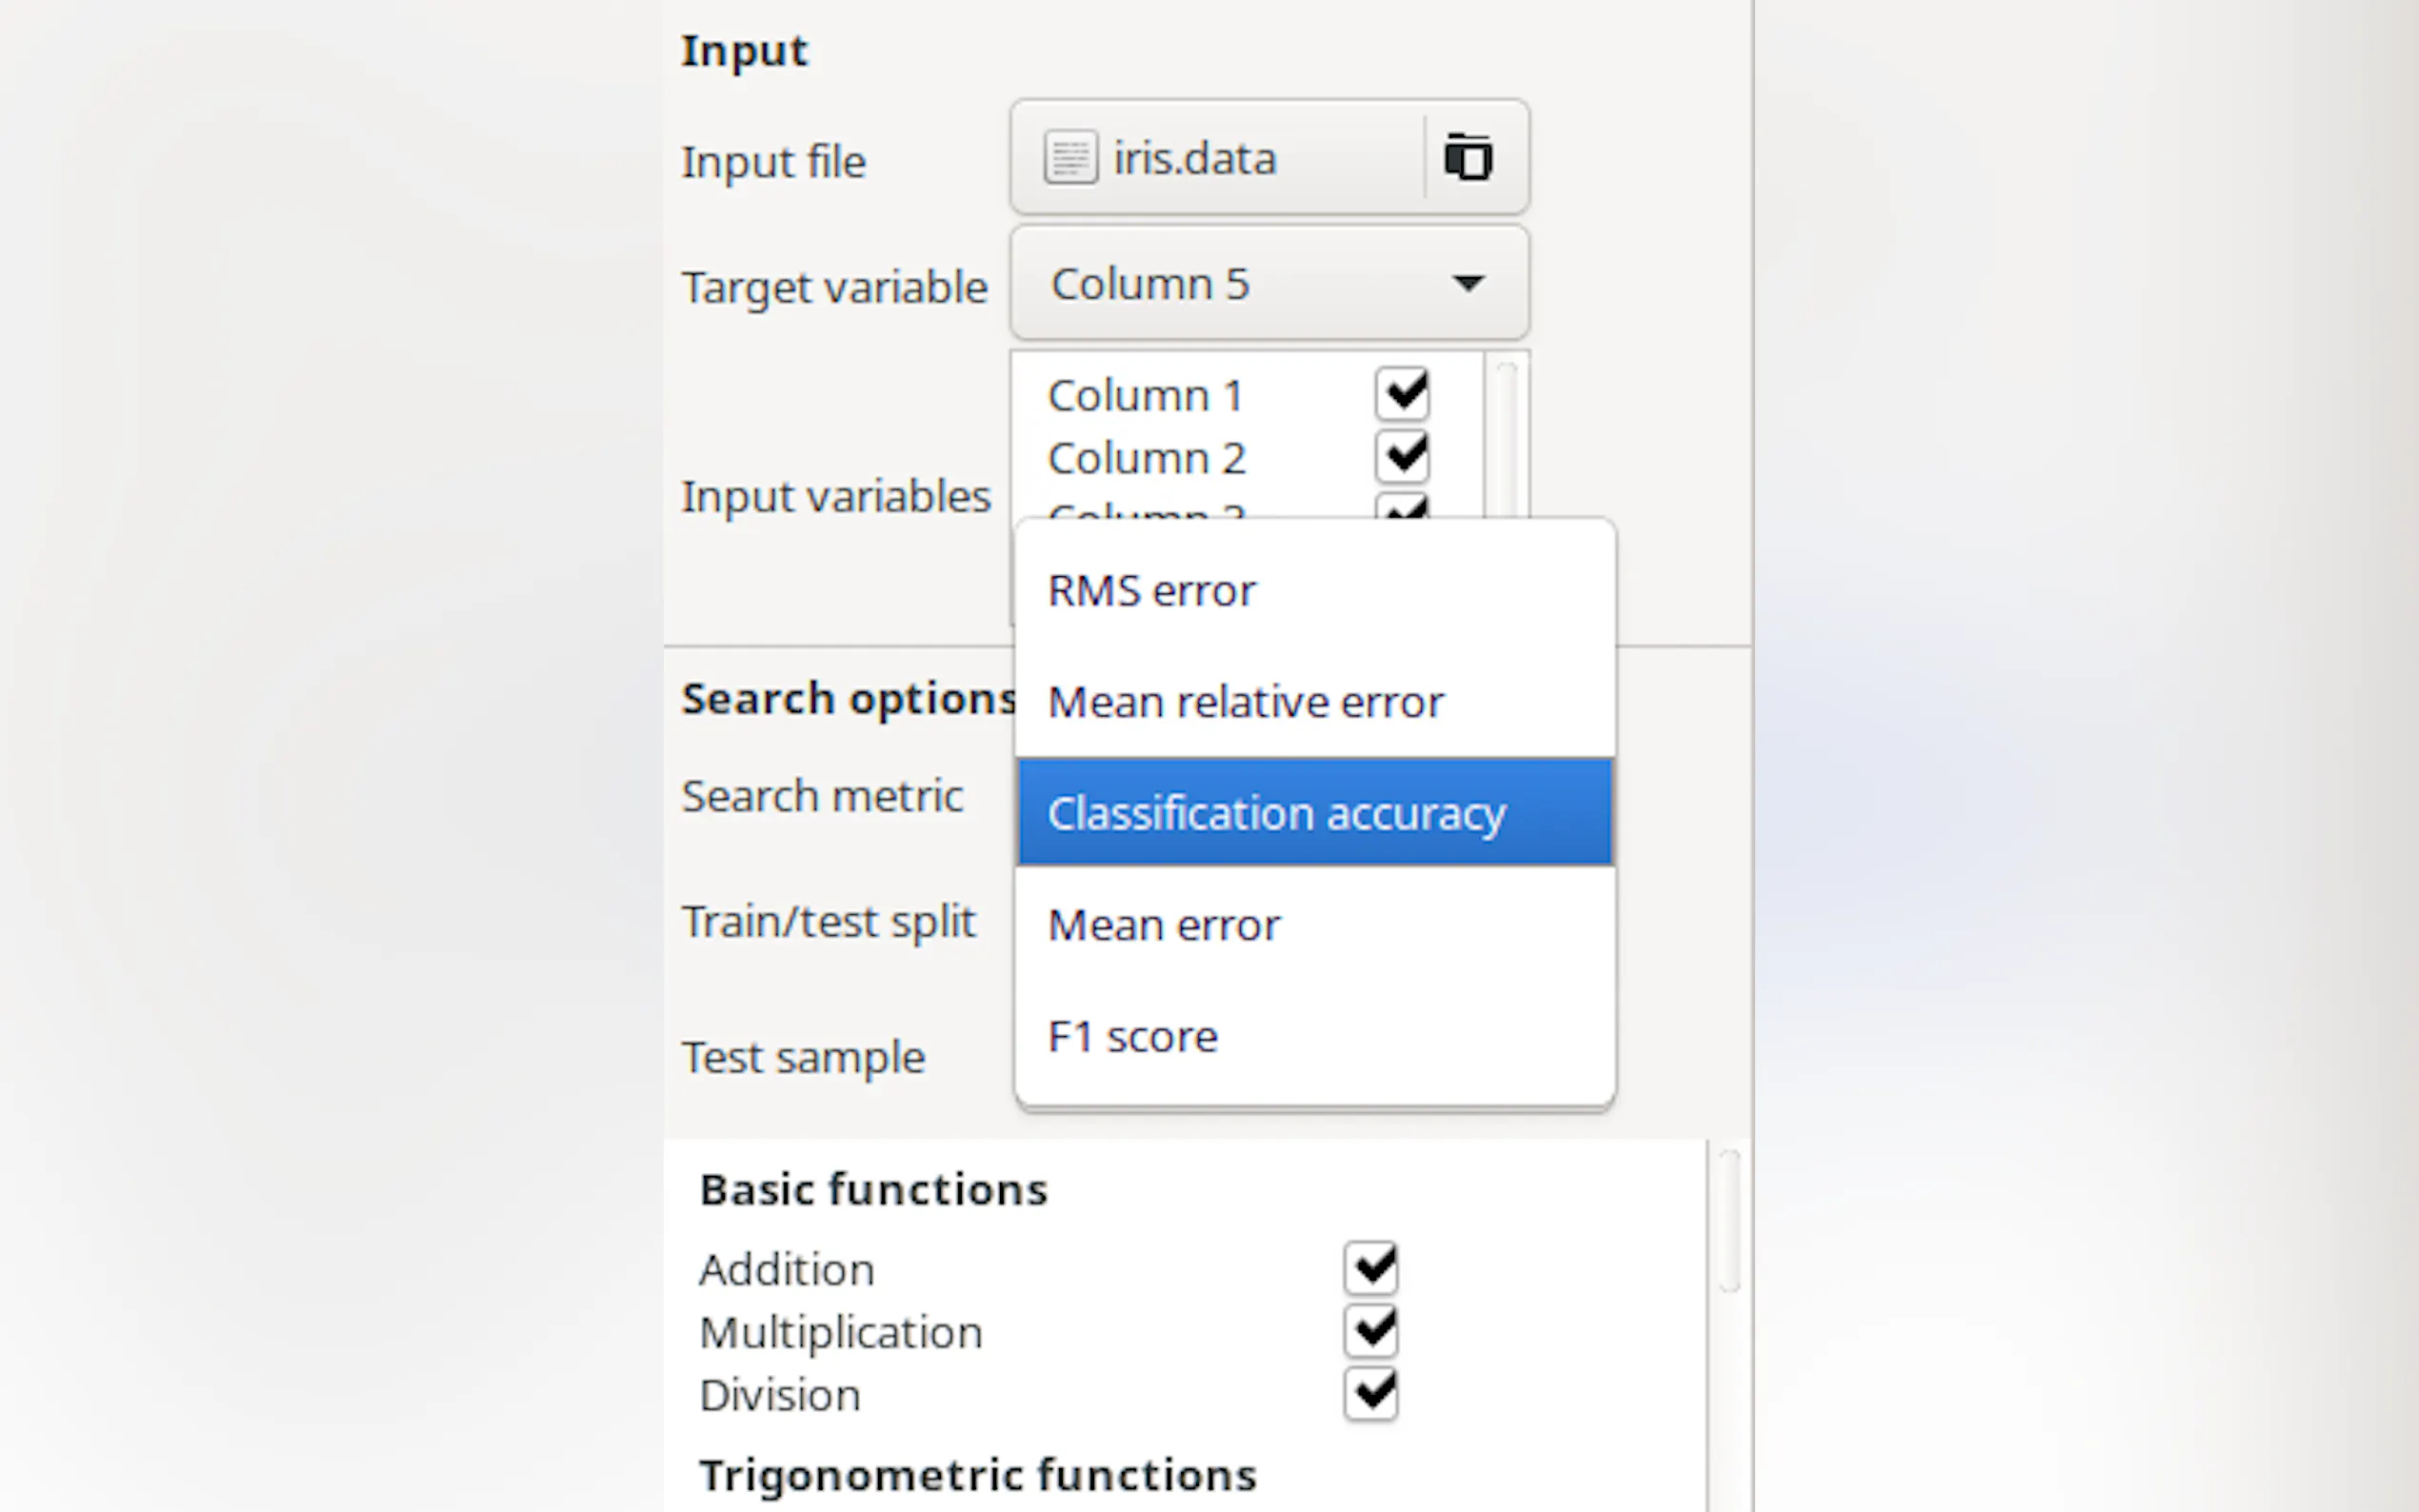Click the browse folder icon beside iris.data

pos(1467,158)
